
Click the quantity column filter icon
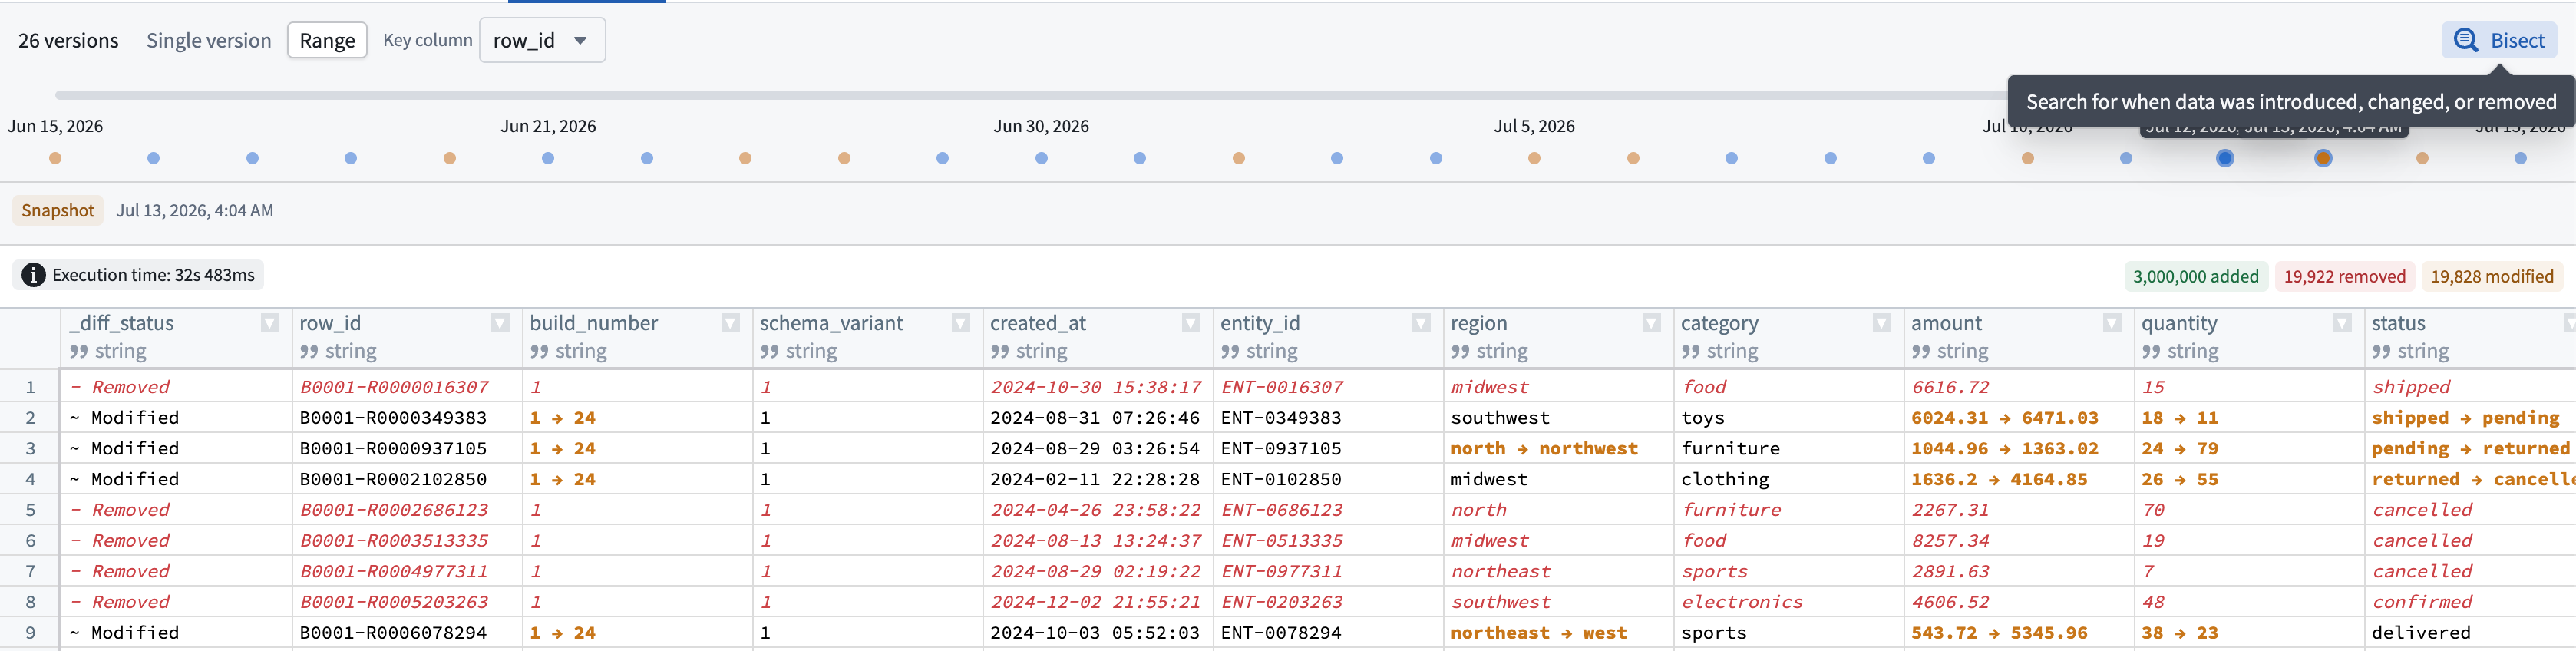click(2342, 323)
